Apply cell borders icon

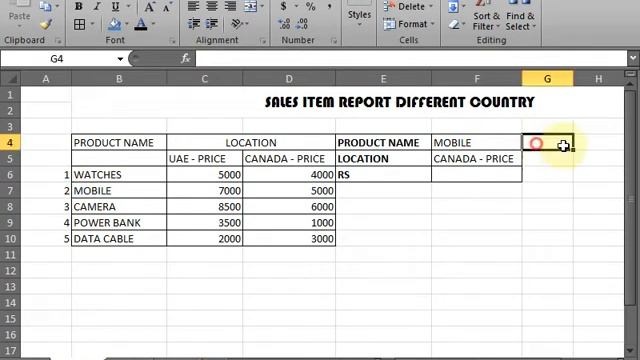[80, 24]
